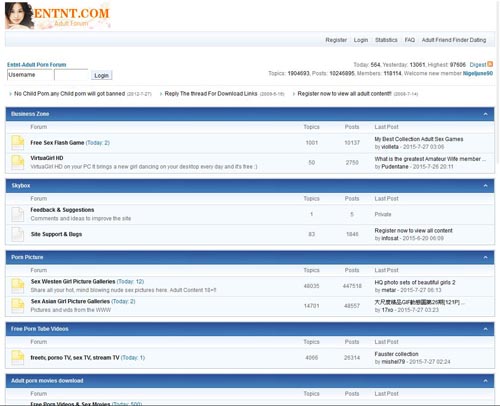
Task: Open freetv, porno TV, sex TV, stream TV forum
Action: tap(75, 358)
